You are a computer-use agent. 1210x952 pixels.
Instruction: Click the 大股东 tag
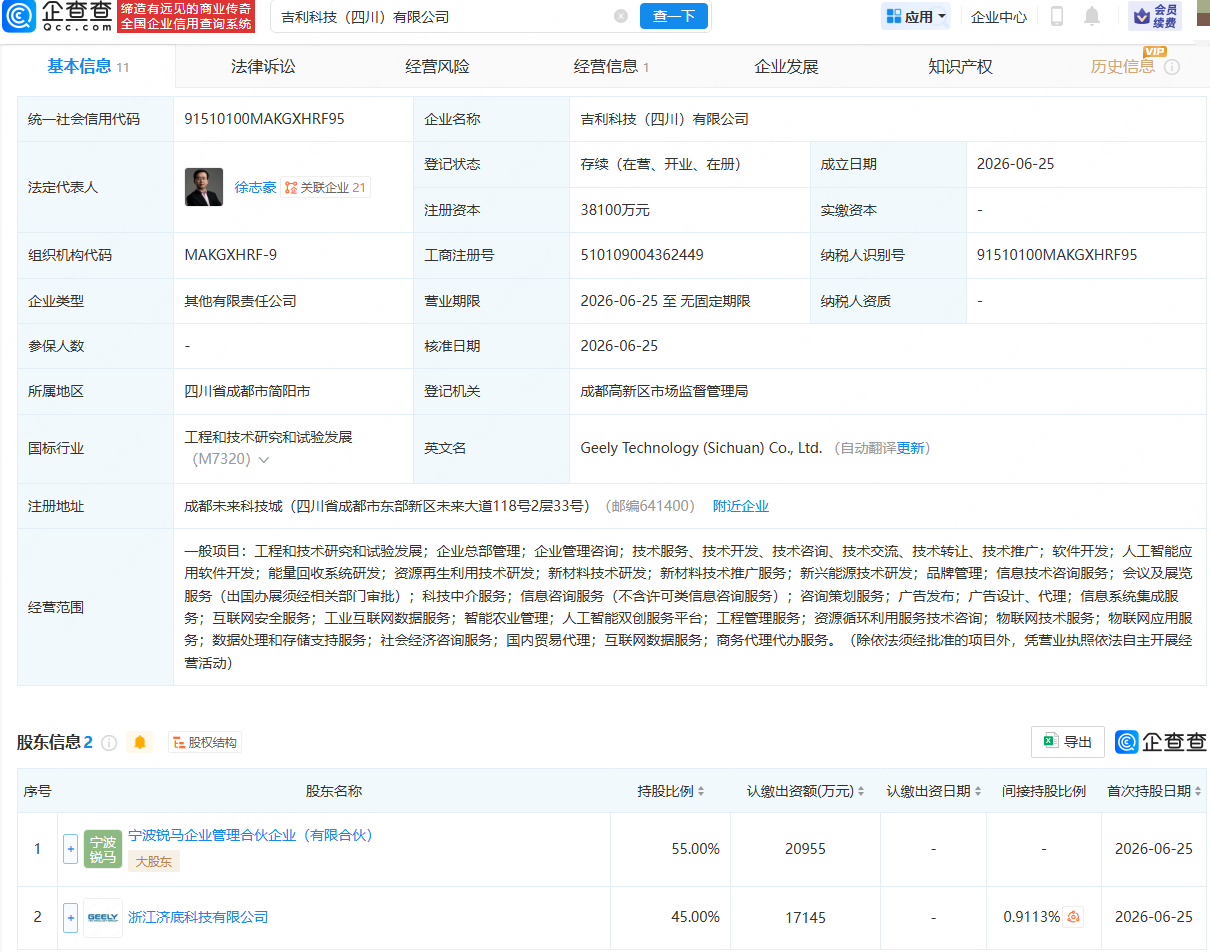coord(154,861)
